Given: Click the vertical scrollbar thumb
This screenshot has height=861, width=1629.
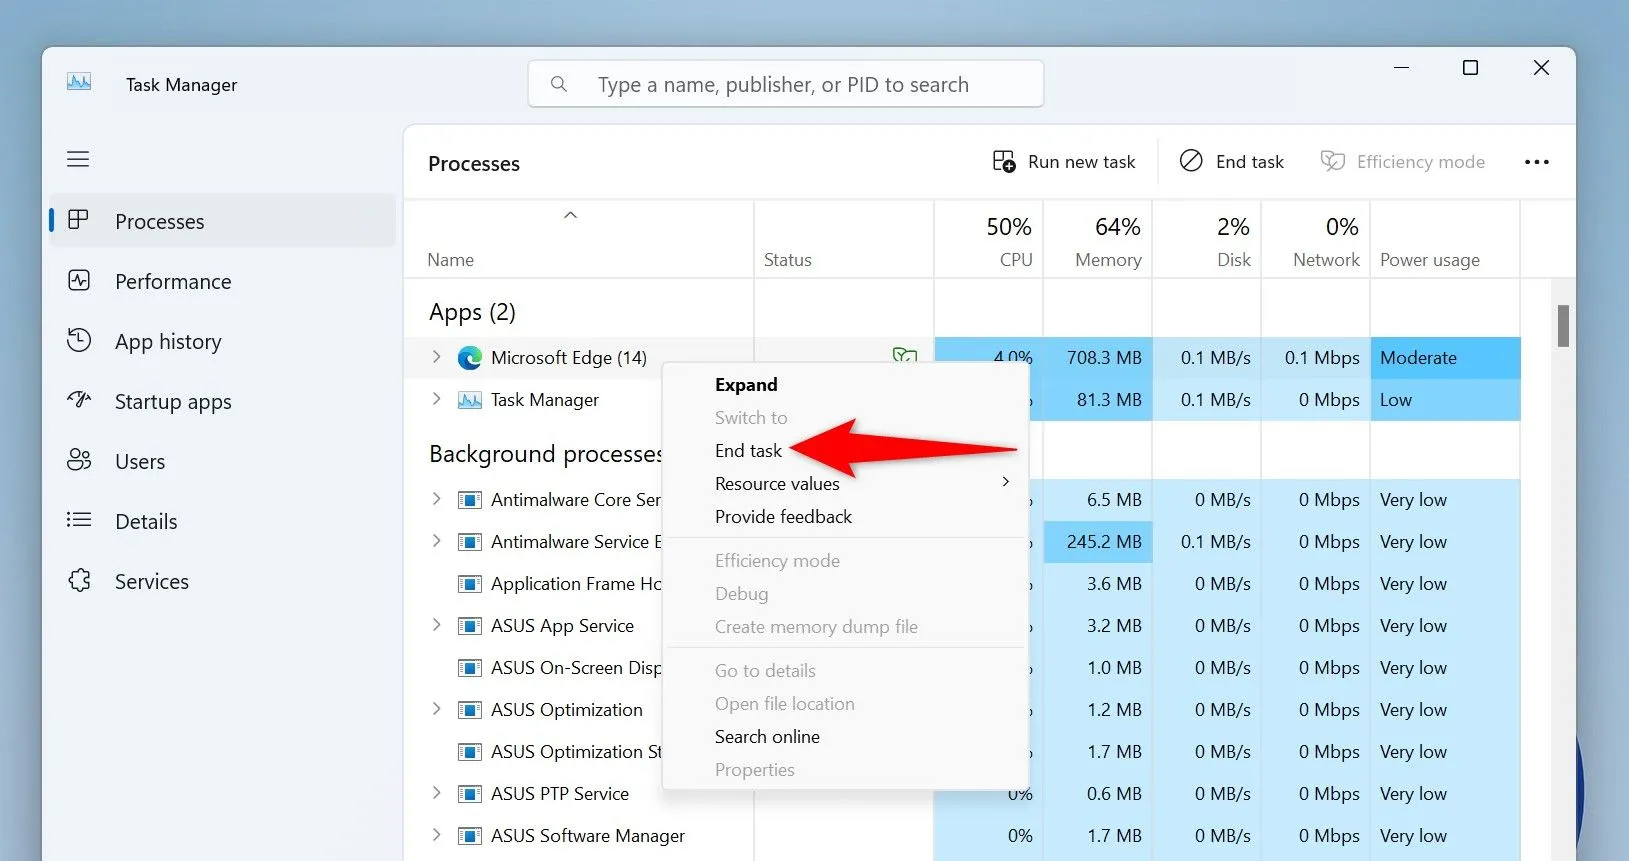Looking at the screenshot, I should click(1563, 326).
